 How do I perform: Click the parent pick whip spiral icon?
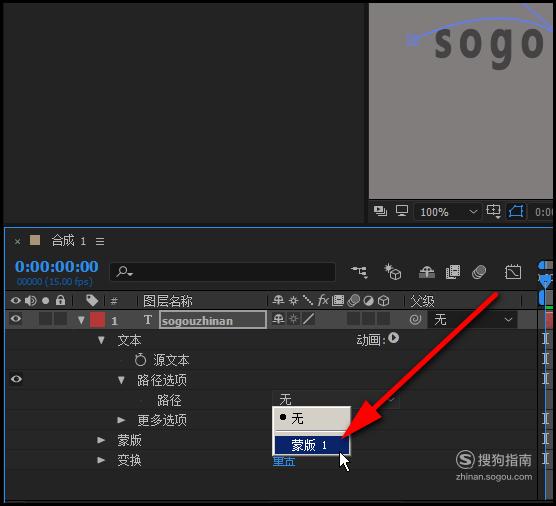[x=415, y=319]
